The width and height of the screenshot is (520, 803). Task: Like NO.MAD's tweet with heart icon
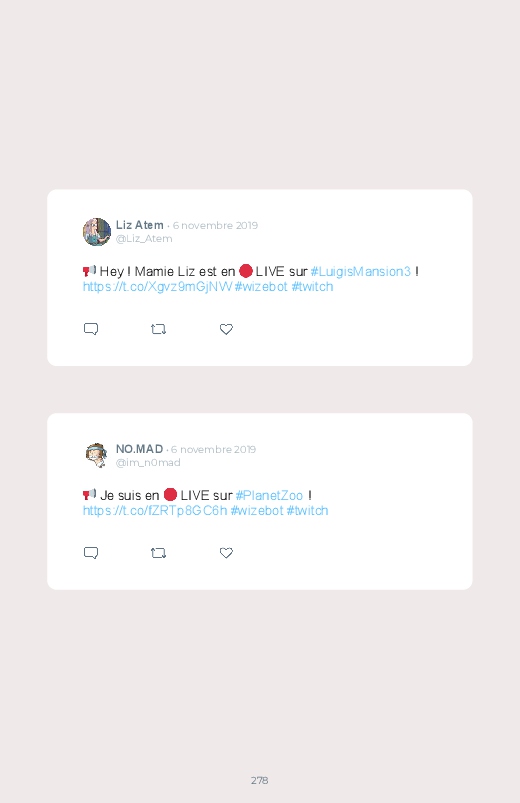point(226,553)
